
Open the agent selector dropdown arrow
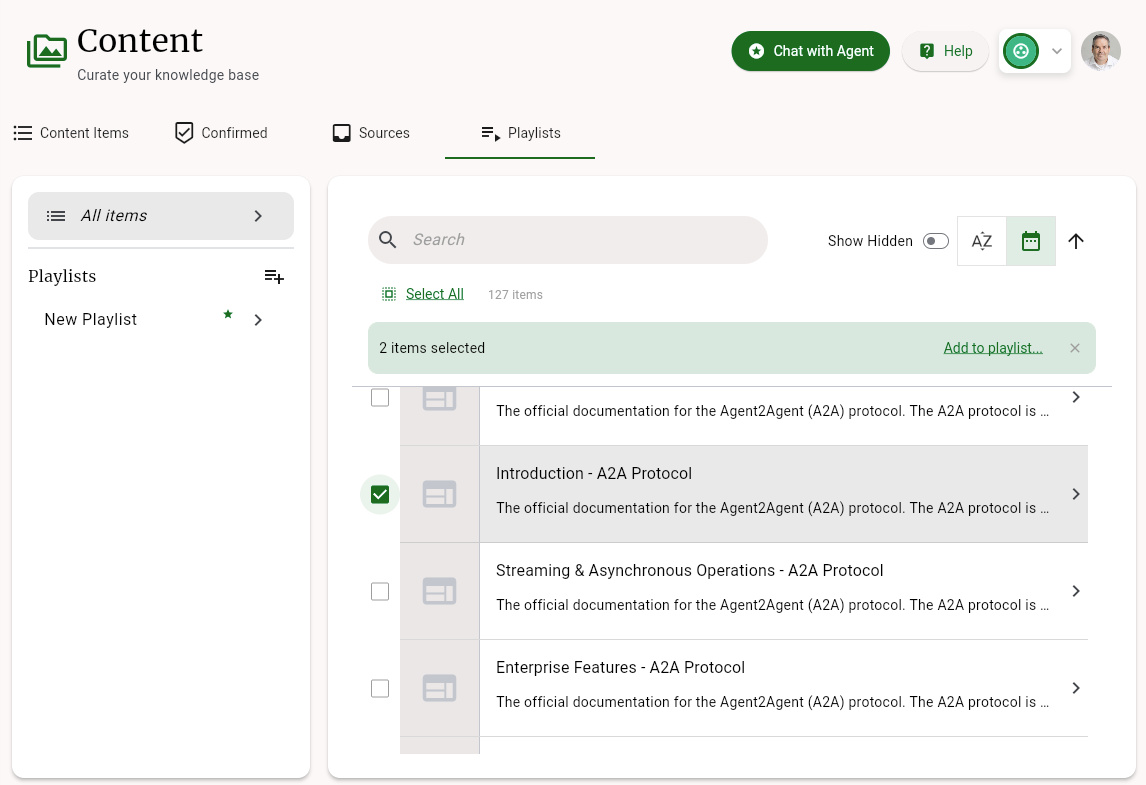pyautogui.click(x=1057, y=51)
